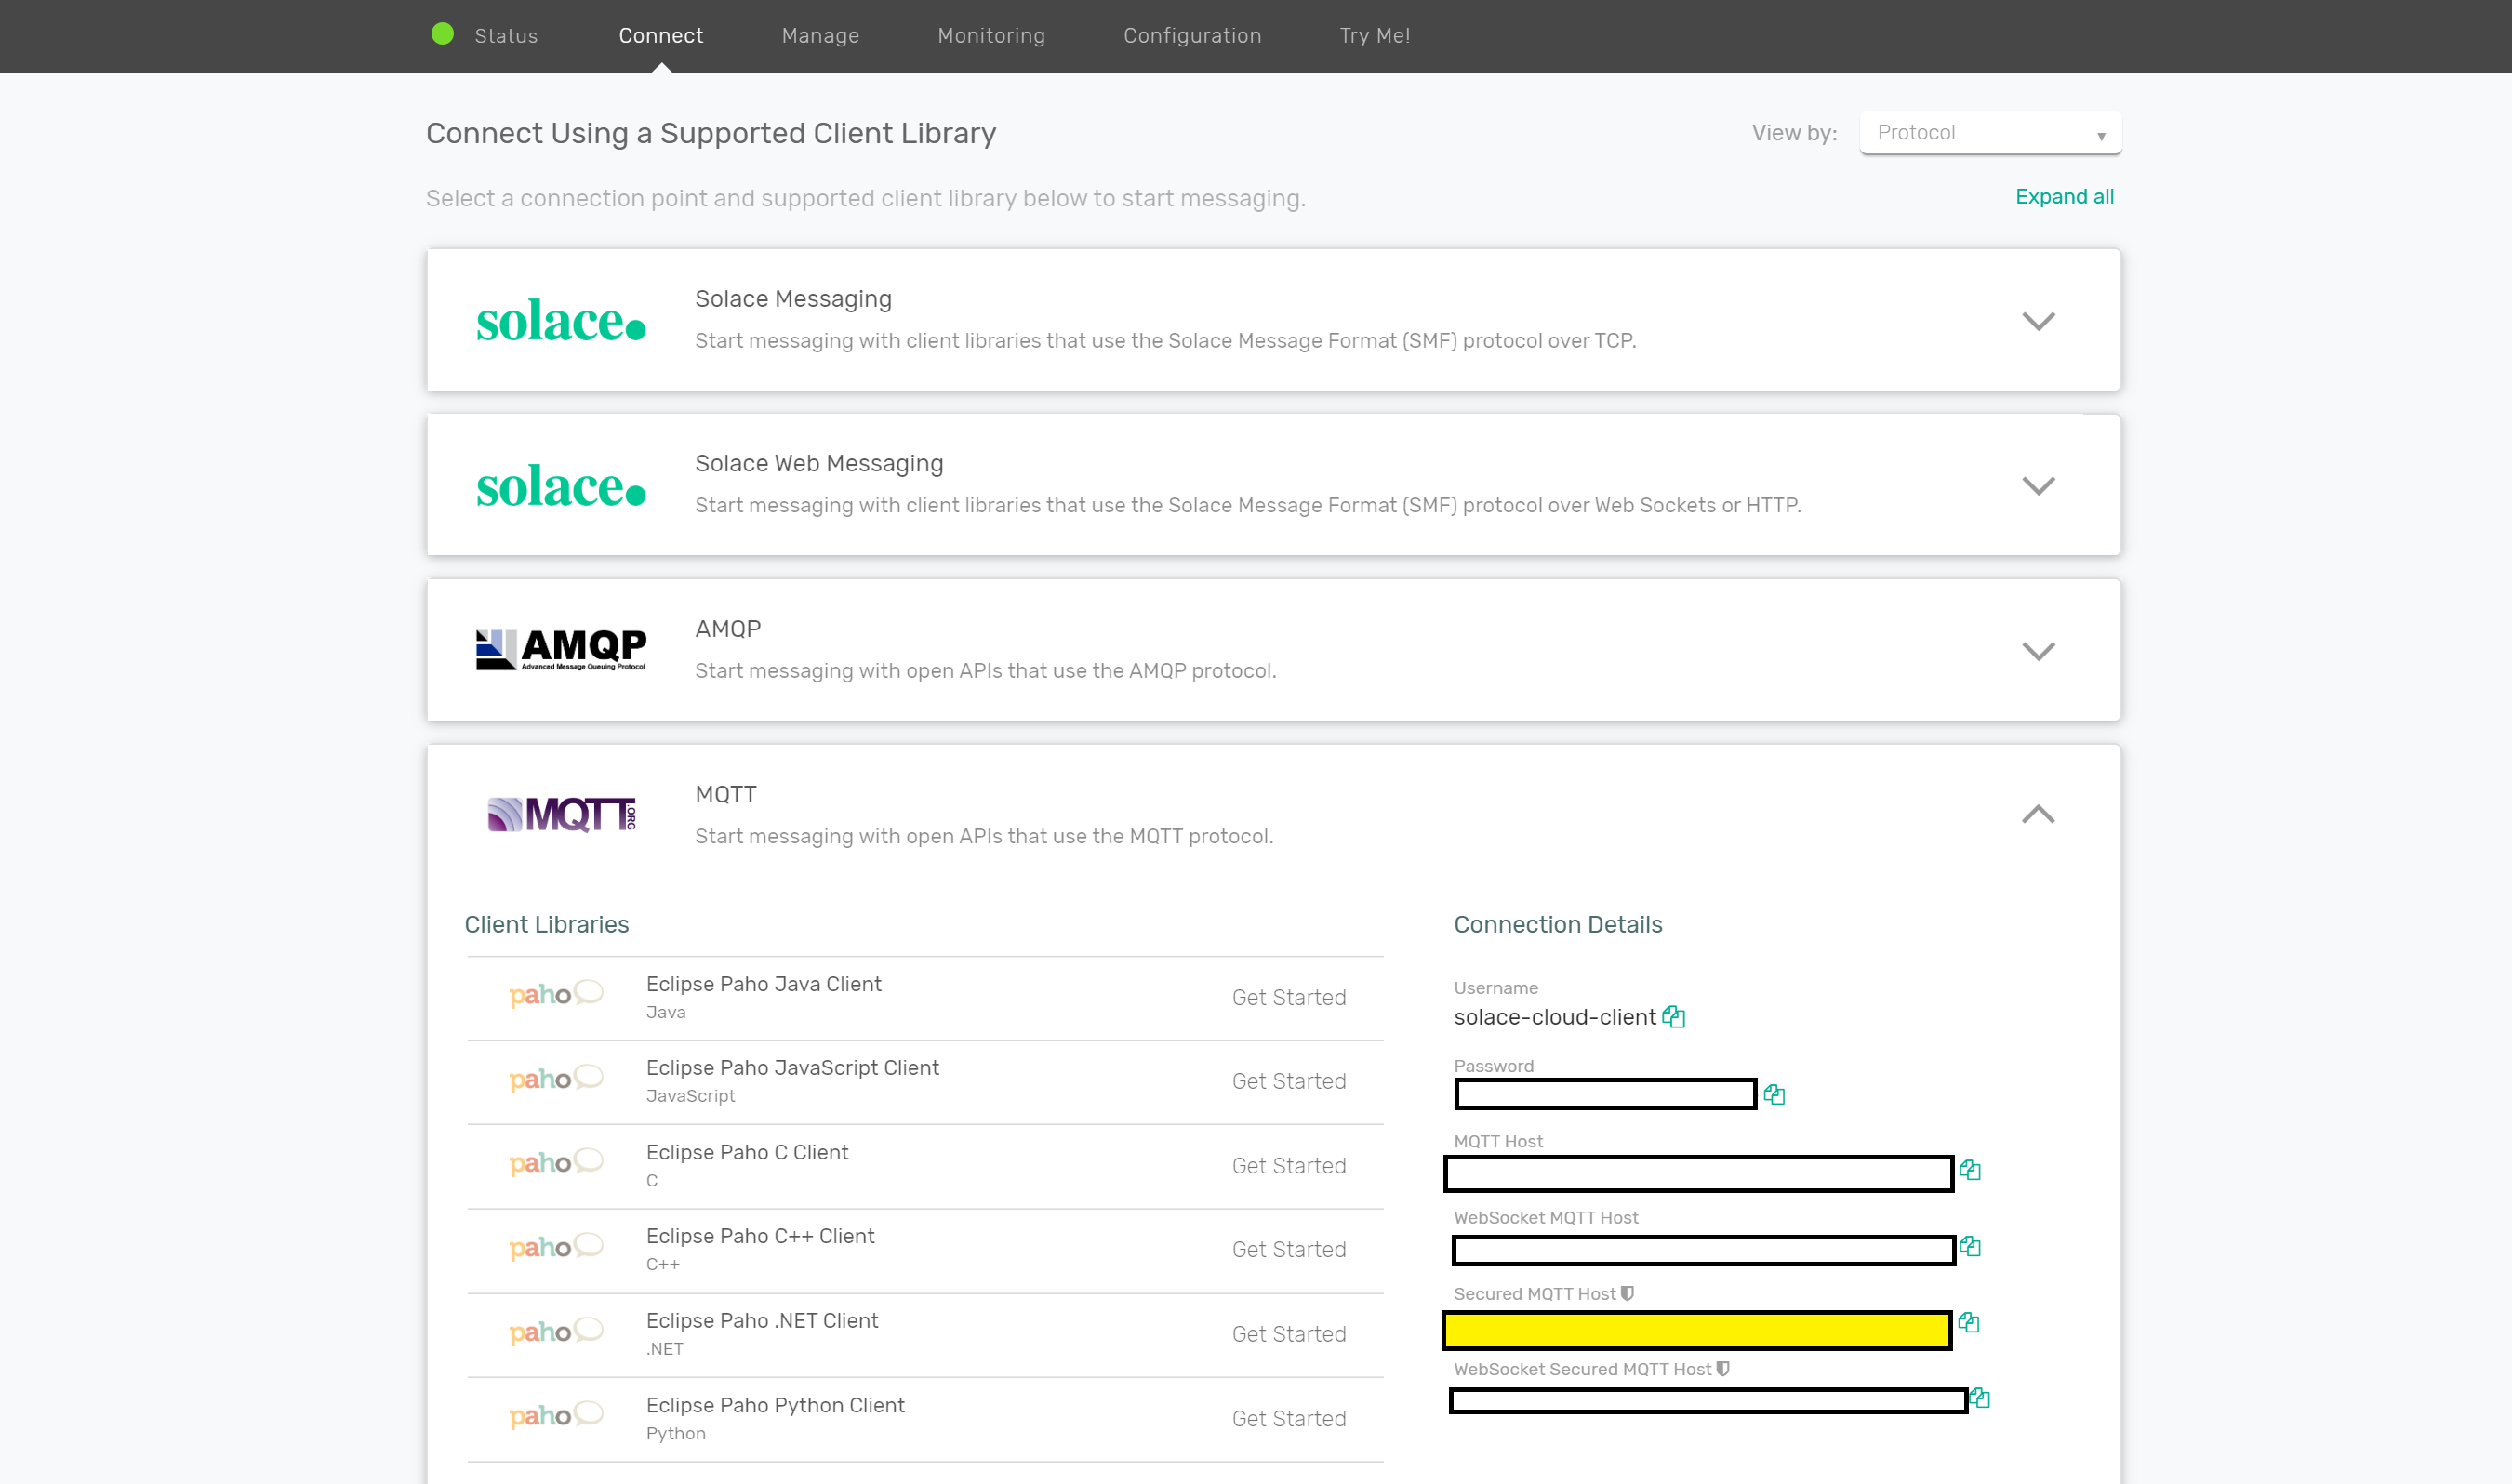This screenshot has height=1484, width=2512.
Task: Copy the MQTT Host value
Action: (1971, 1171)
